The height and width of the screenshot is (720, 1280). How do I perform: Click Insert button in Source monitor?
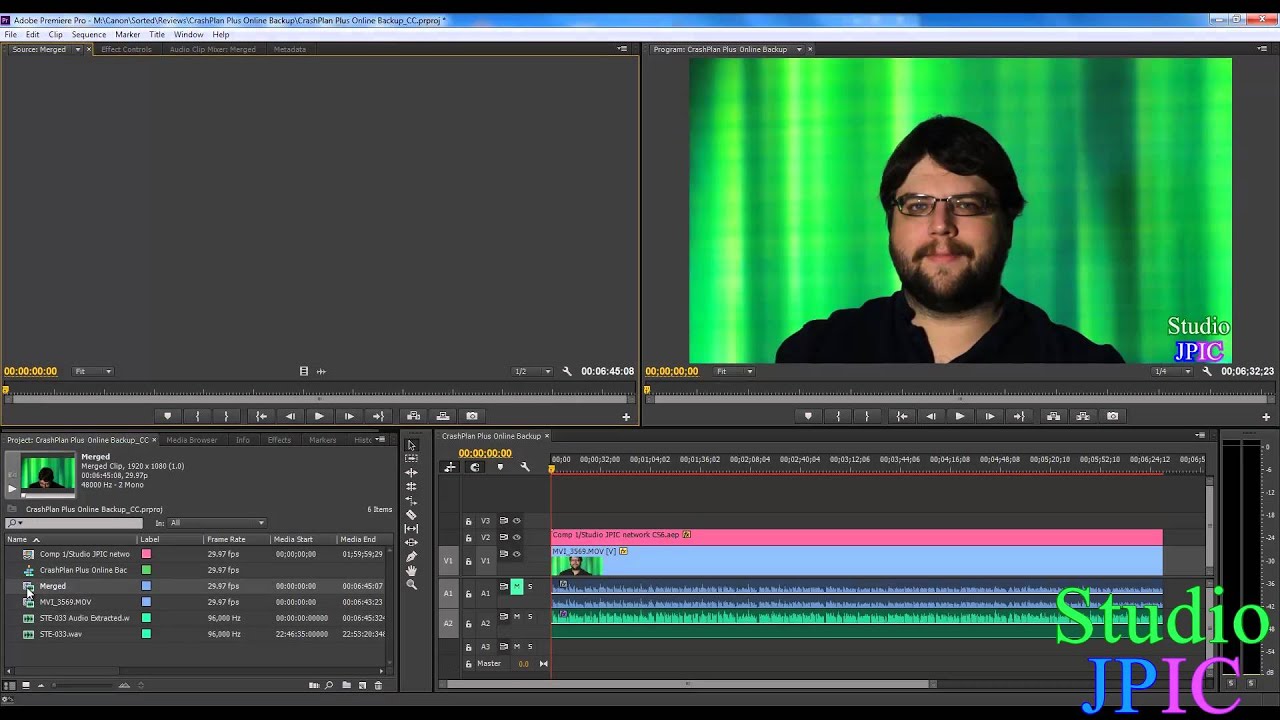pyautogui.click(x=413, y=416)
